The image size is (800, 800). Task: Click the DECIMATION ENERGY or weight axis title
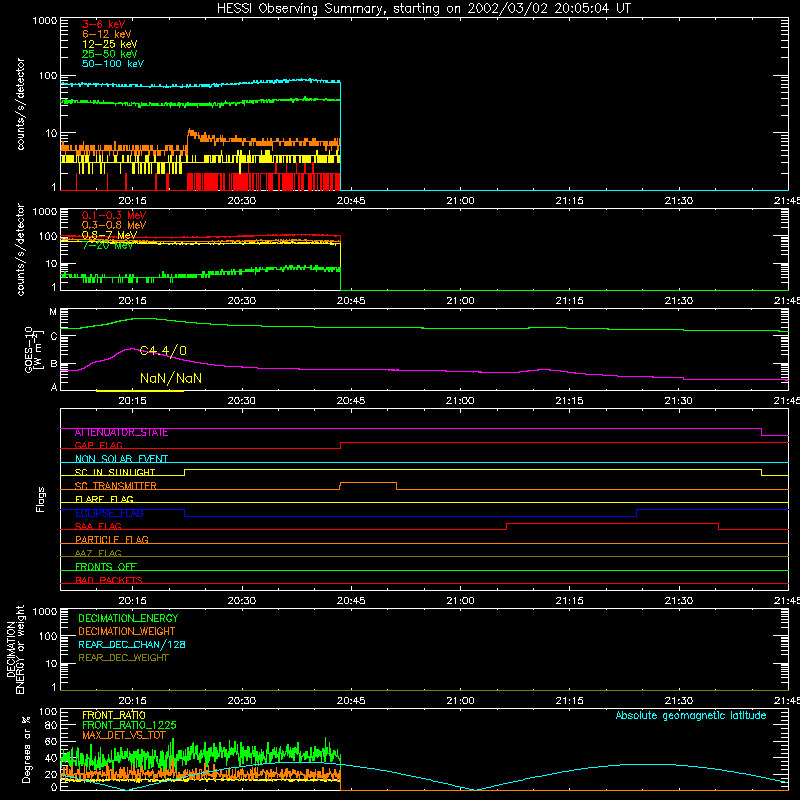click(x=15, y=649)
